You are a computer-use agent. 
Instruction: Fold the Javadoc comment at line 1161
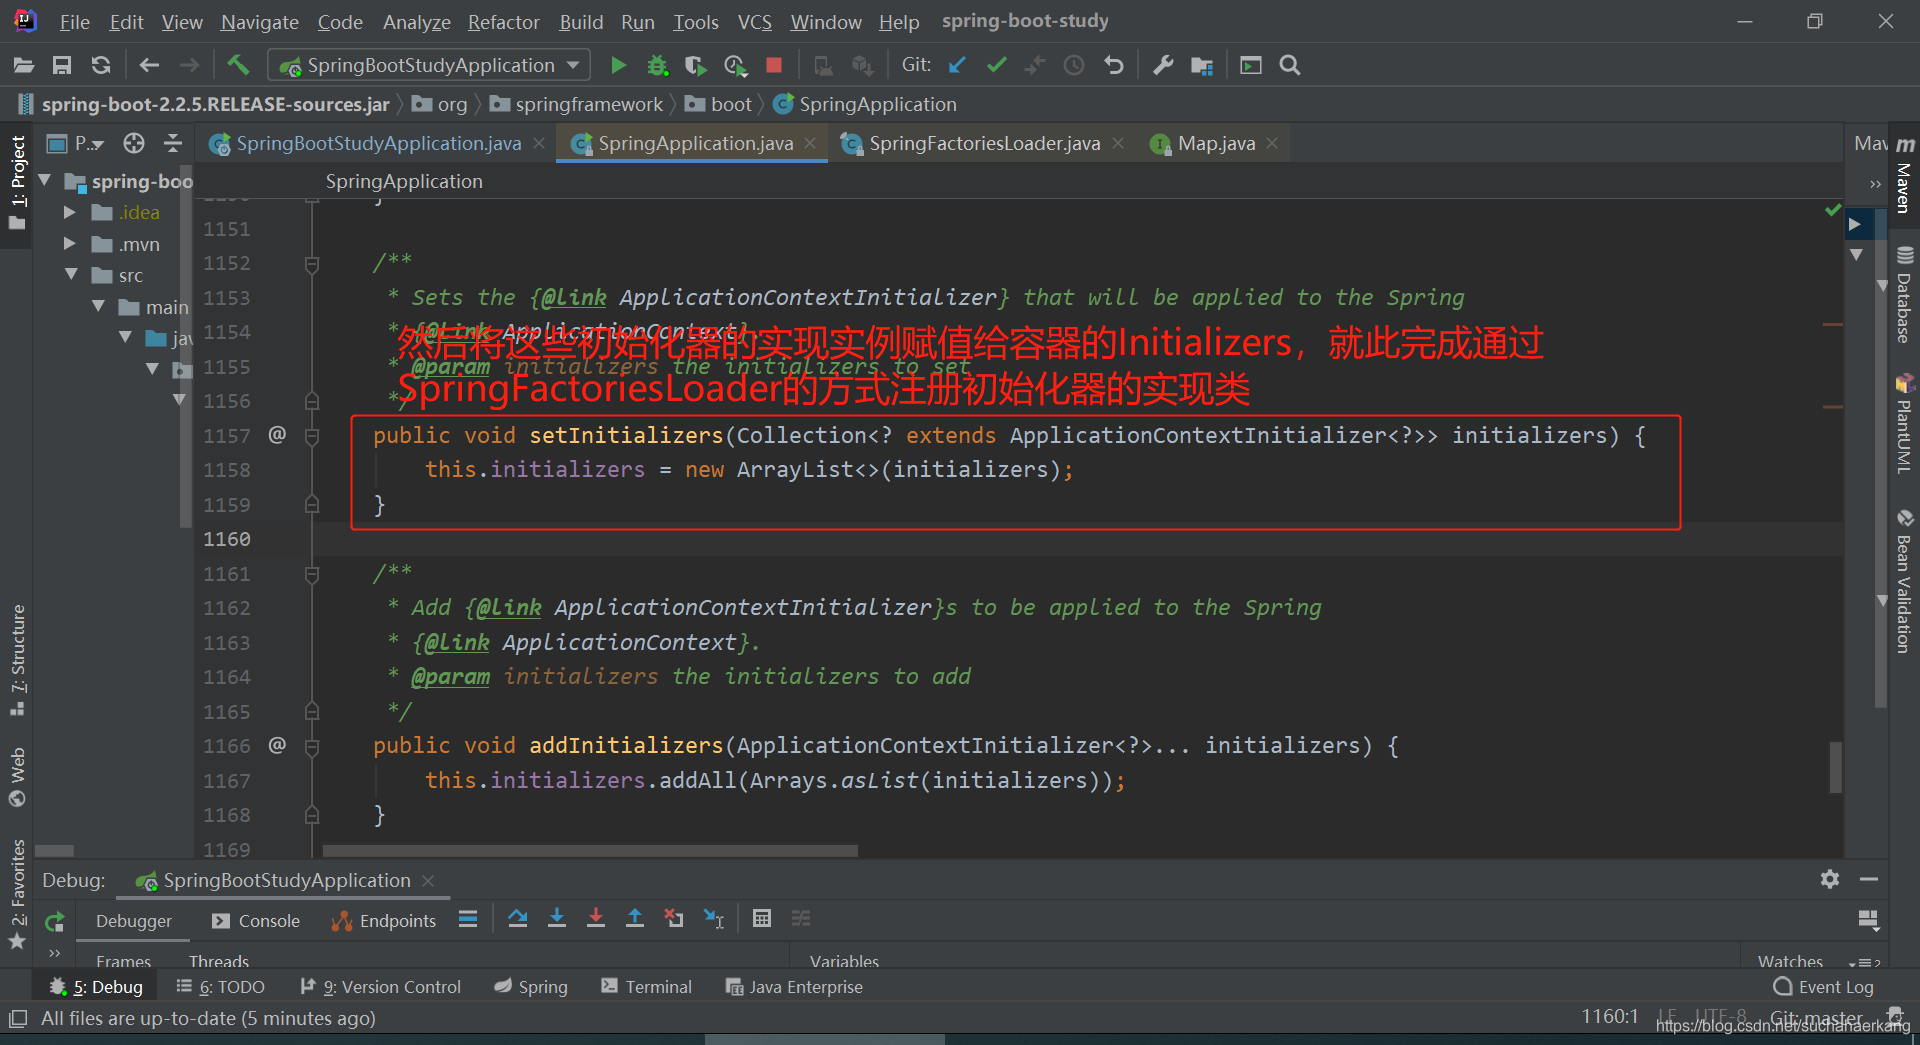[x=312, y=574]
